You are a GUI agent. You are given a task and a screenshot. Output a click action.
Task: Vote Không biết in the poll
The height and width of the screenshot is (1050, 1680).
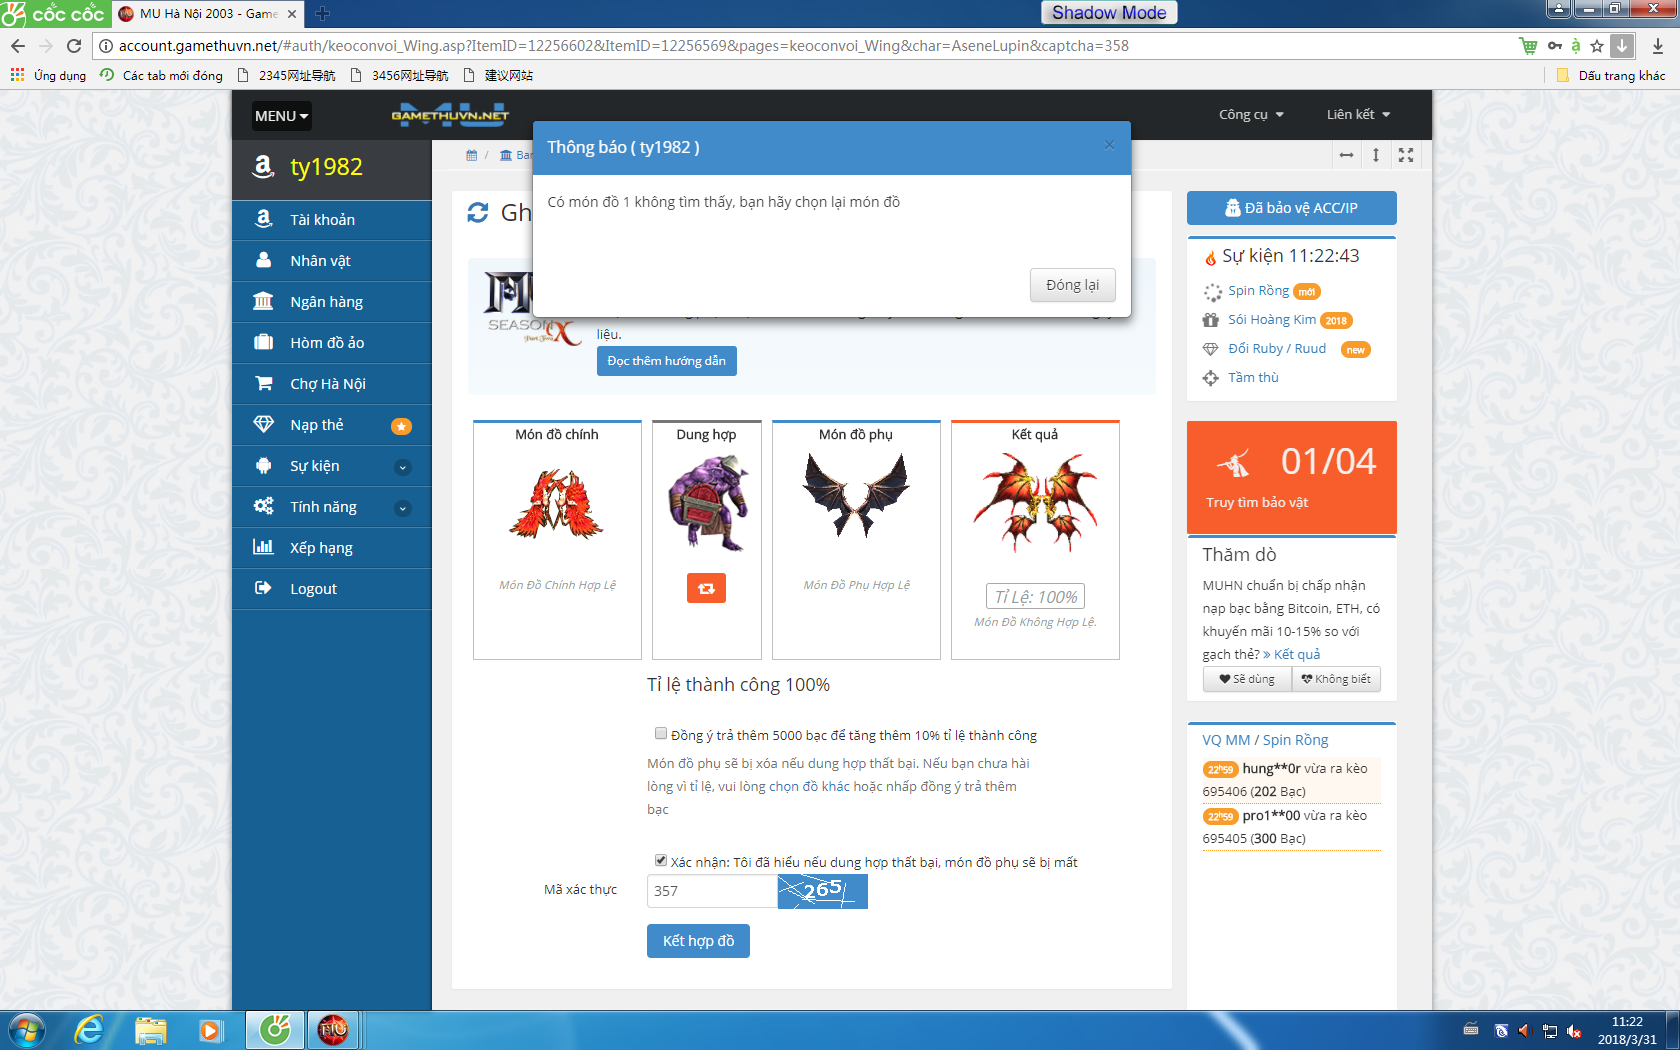(x=1336, y=679)
